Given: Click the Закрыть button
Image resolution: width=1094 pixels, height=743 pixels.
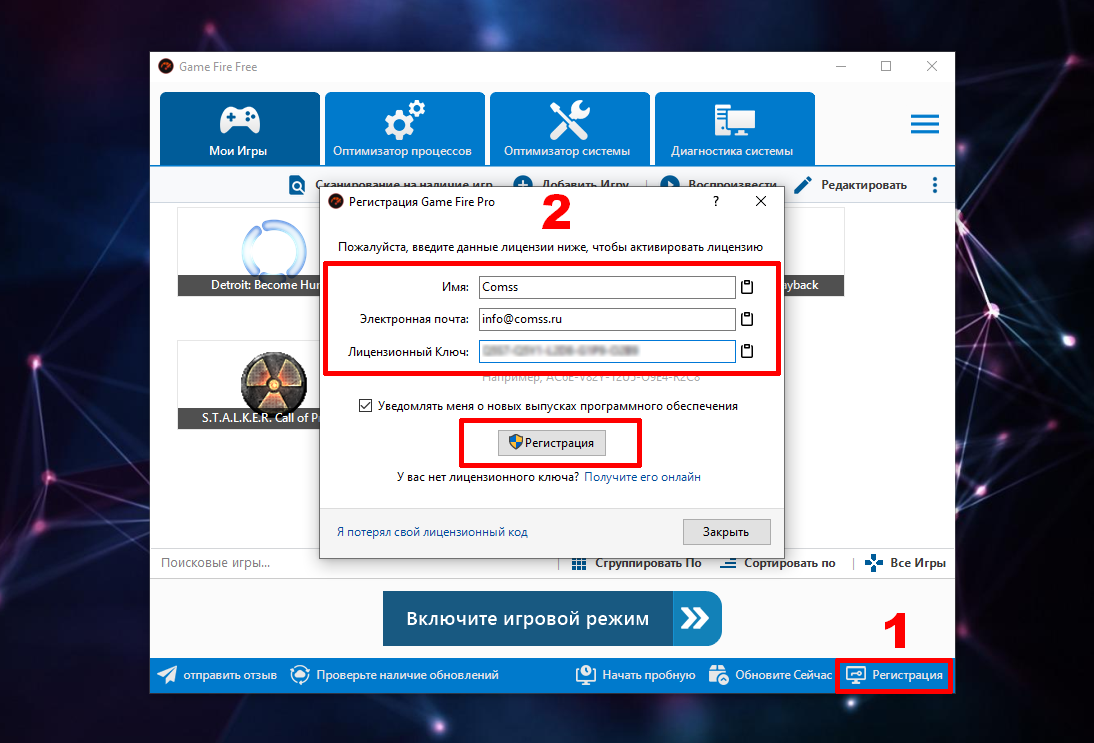Looking at the screenshot, I should pyautogui.click(x=726, y=532).
